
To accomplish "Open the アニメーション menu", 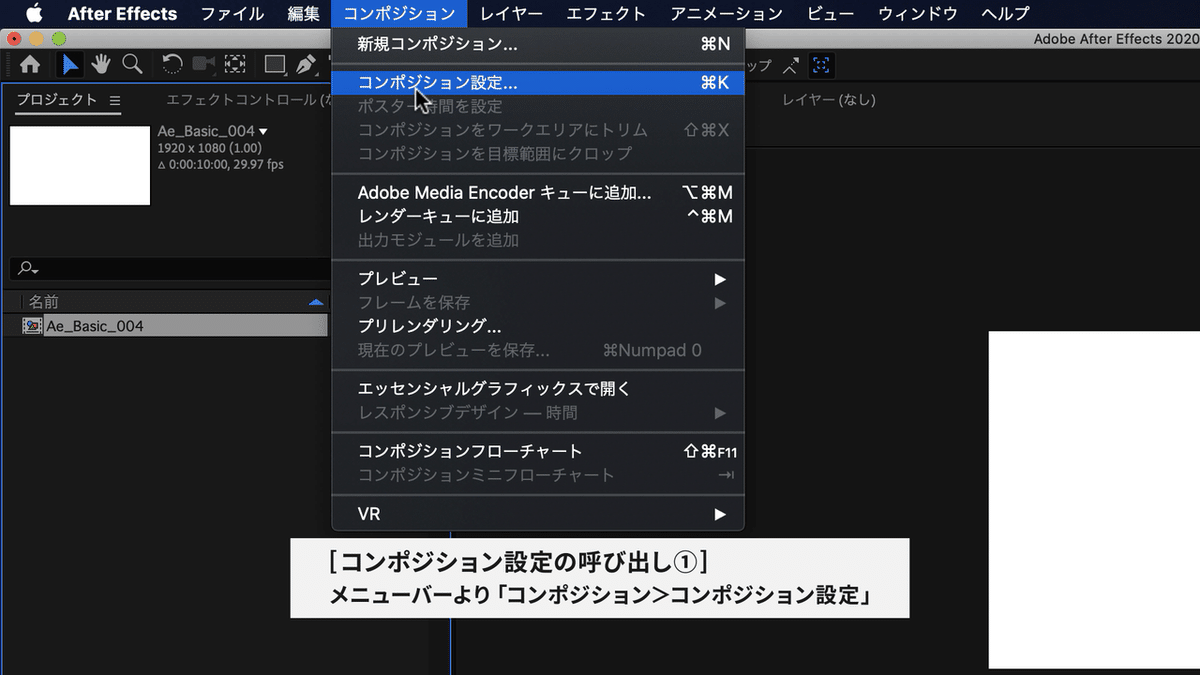I will 727,14.
